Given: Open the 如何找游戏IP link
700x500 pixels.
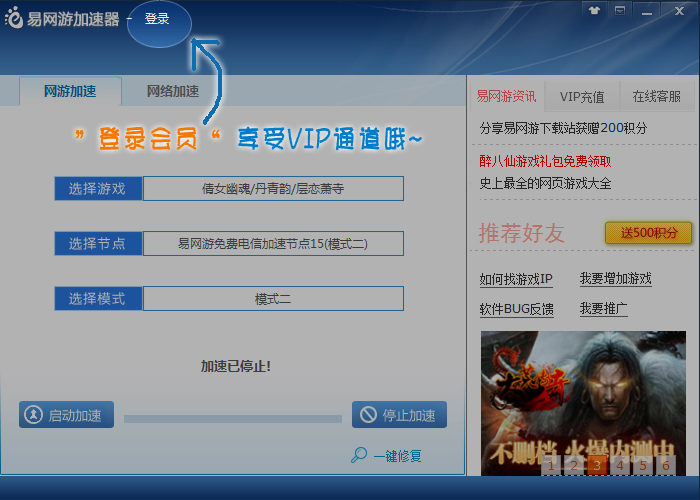Looking at the screenshot, I should pos(516,279).
